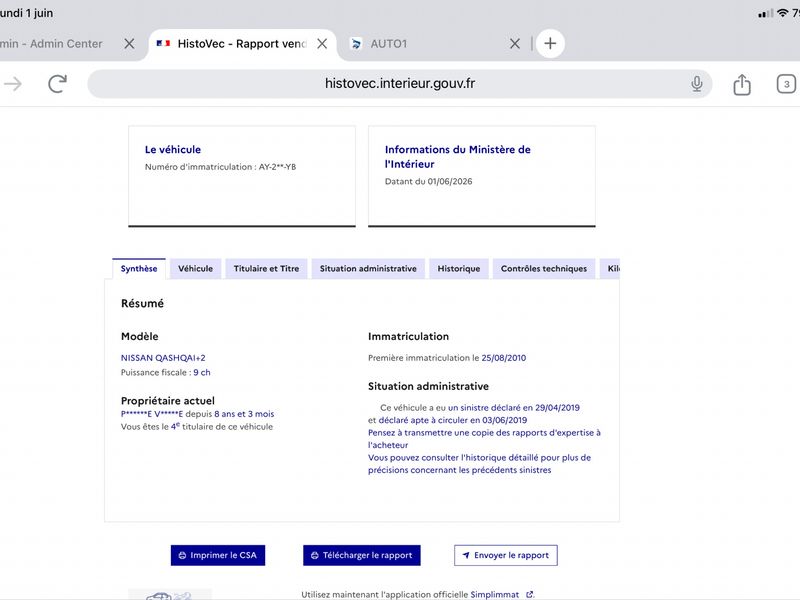Open the tab overview showing 3 tabs
Image resolution: width=800 pixels, height=600 pixels.
[786, 84]
